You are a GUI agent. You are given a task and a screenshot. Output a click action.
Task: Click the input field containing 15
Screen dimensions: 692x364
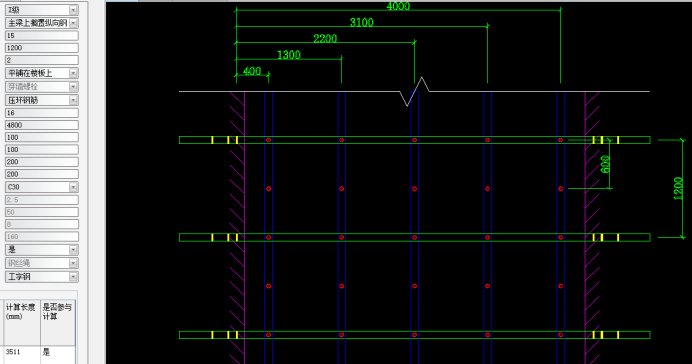point(42,36)
